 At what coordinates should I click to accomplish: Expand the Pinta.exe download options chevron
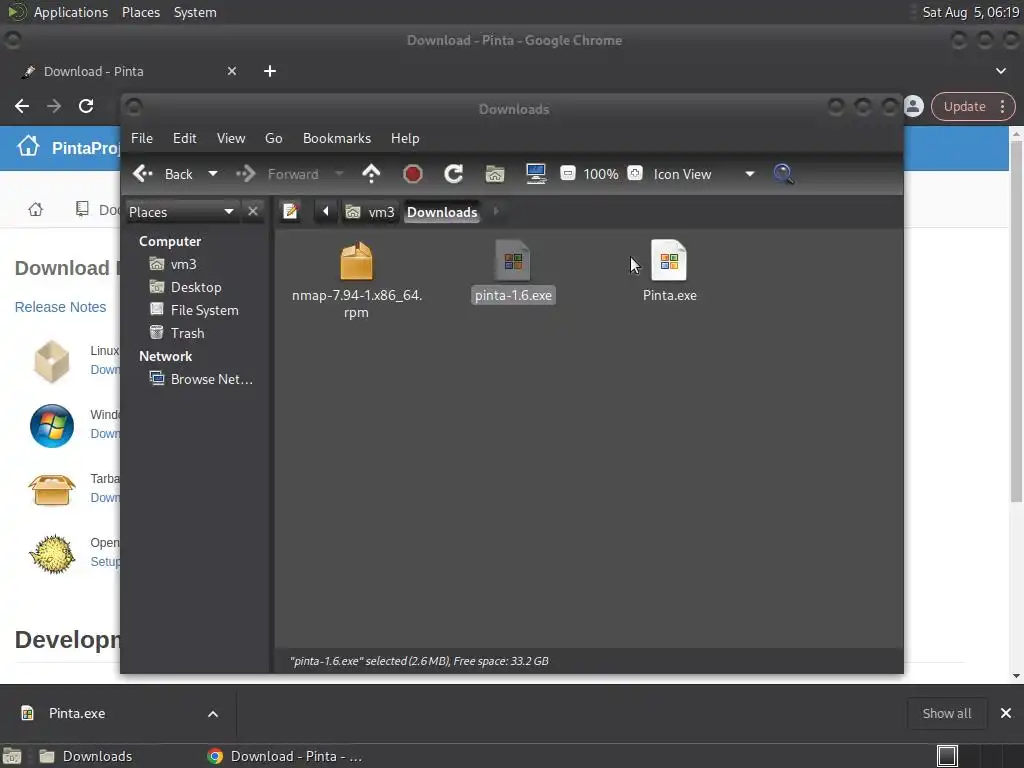coord(213,714)
